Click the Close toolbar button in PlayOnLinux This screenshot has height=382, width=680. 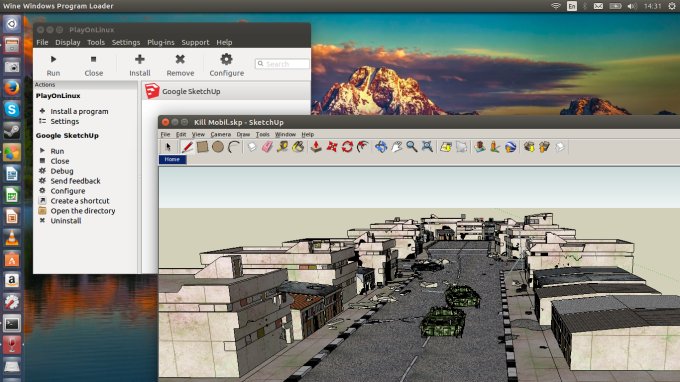coord(94,65)
